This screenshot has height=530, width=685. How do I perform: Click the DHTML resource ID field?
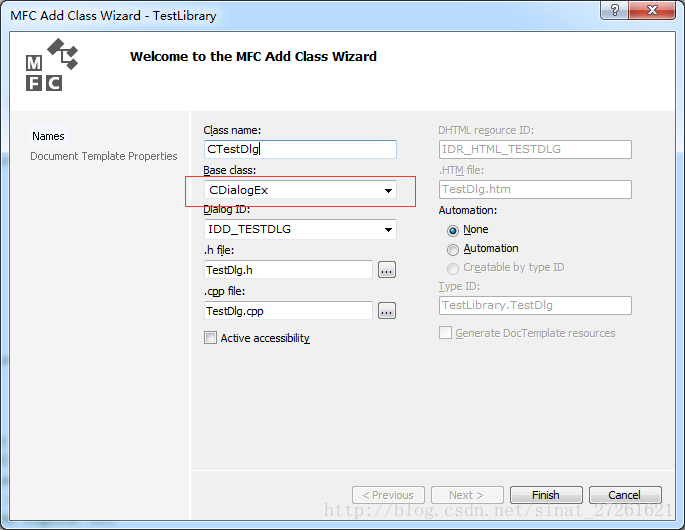click(x=535, y=149)
